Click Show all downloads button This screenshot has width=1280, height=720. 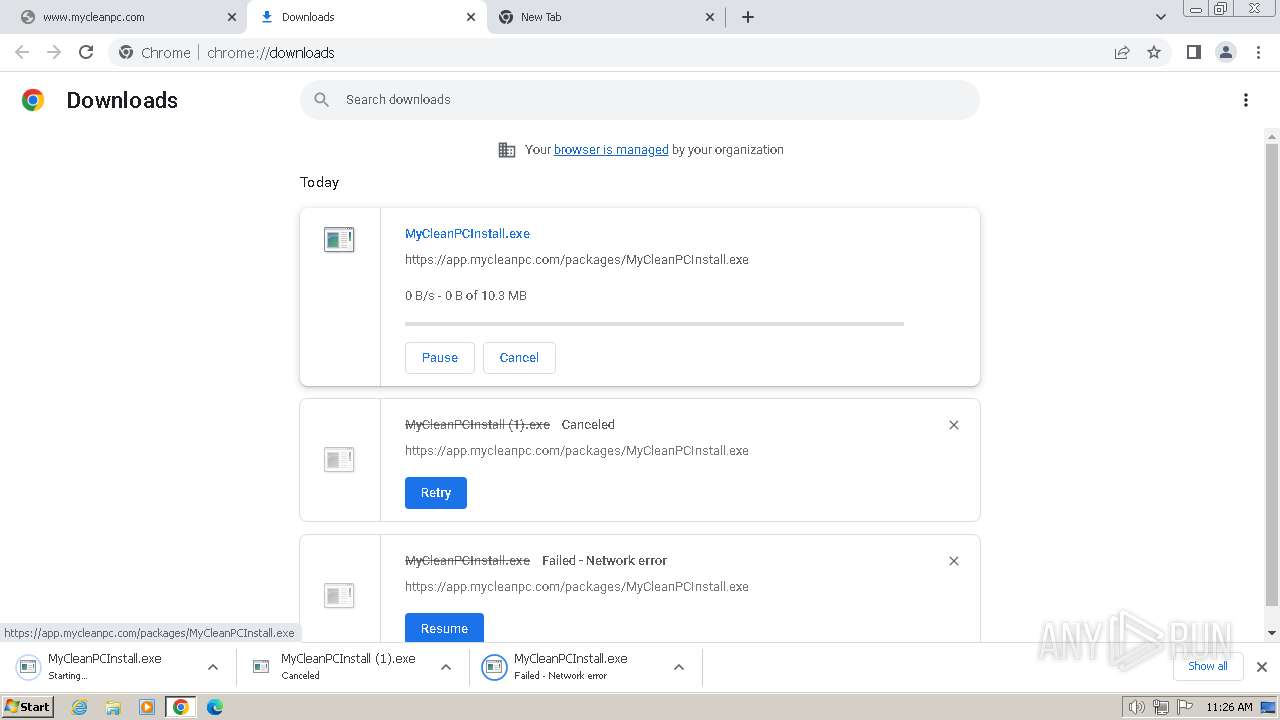1207,667
